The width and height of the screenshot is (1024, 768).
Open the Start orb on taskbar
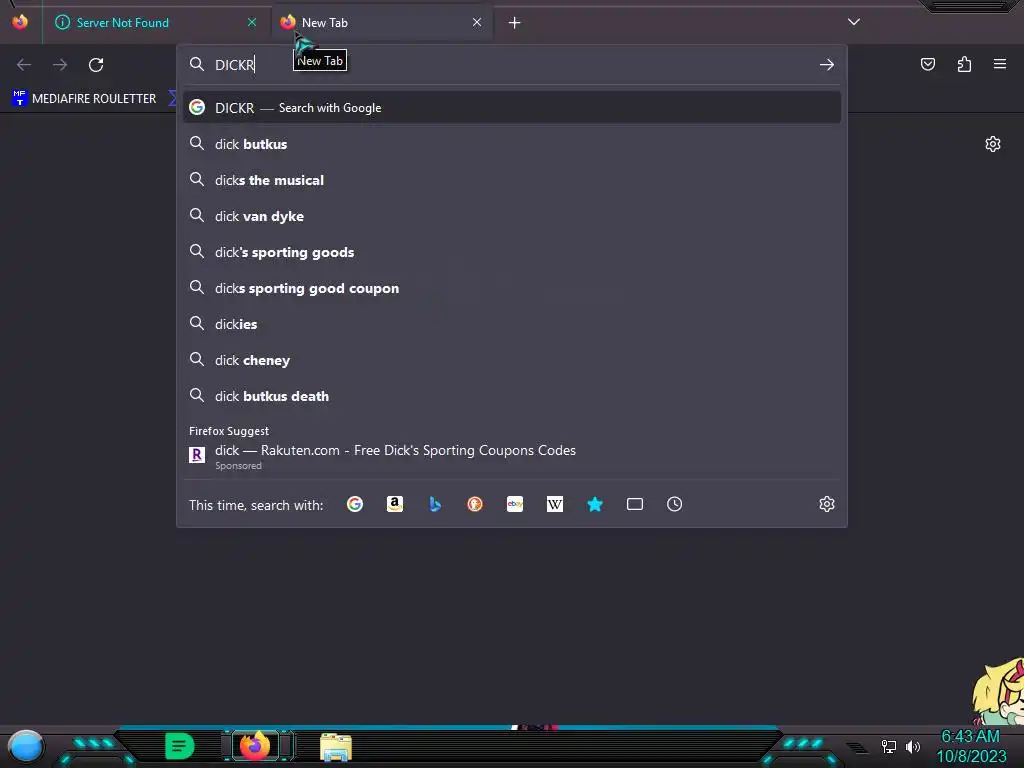tap(26, 746)
